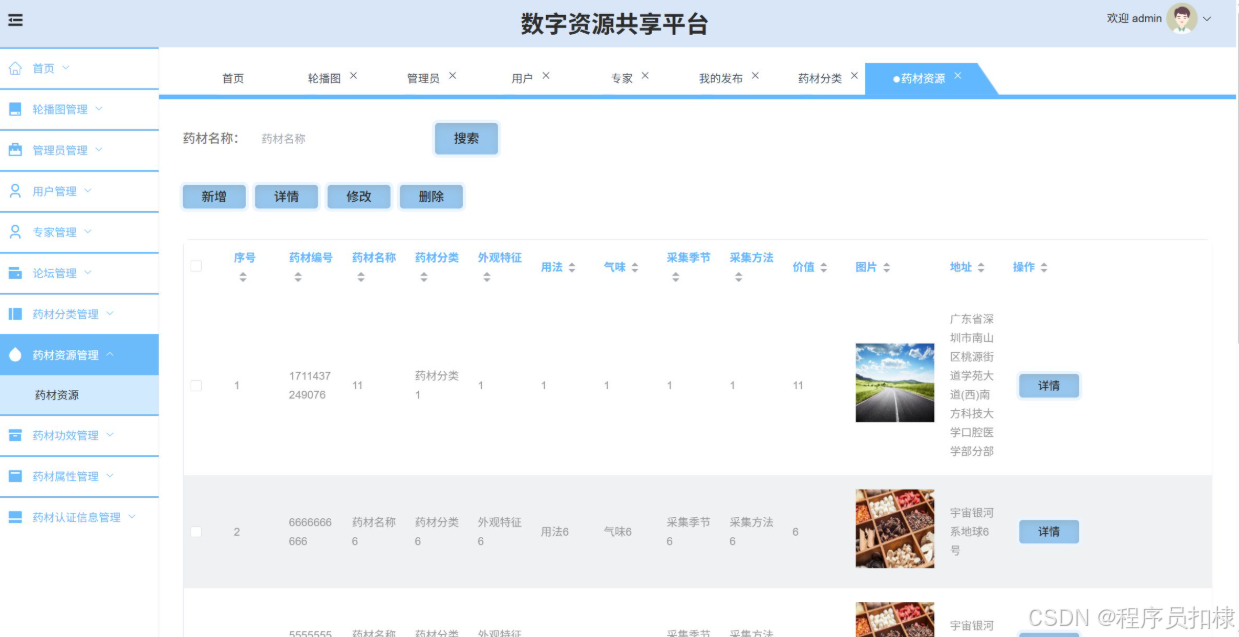Image resolution: width=1239 pixels, height=637 pixels.
Task: Sort table by 药材编号 column
Action: pyautogui.click(x=298, y=277)
